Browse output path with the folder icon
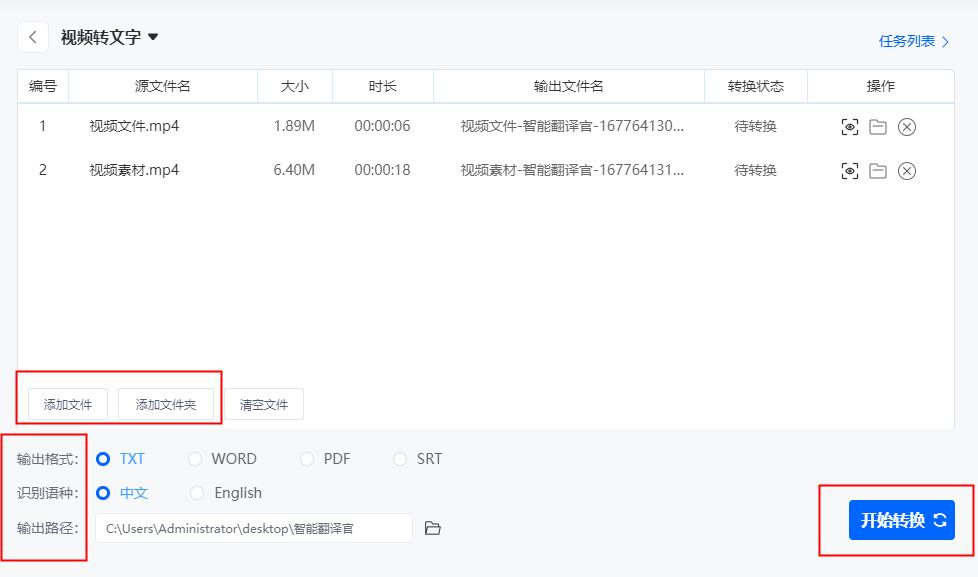Image resolution: width=978 pixels, height=577 pixels. (x=432, y=527)
